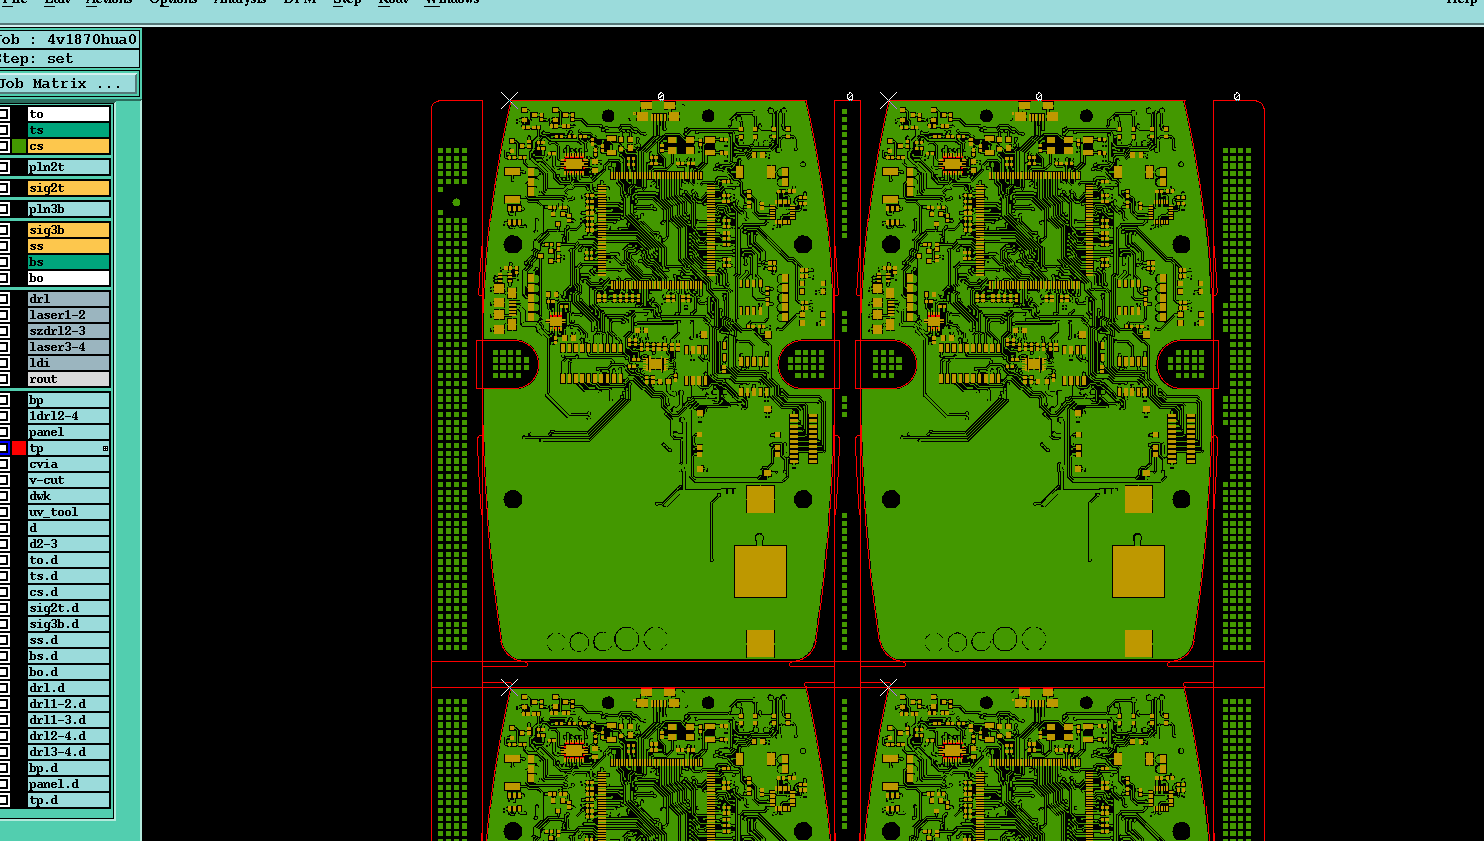Select the 'szdrl2-3' layer name
Screen dimensions: 1484x841
(x=68, y=331)
